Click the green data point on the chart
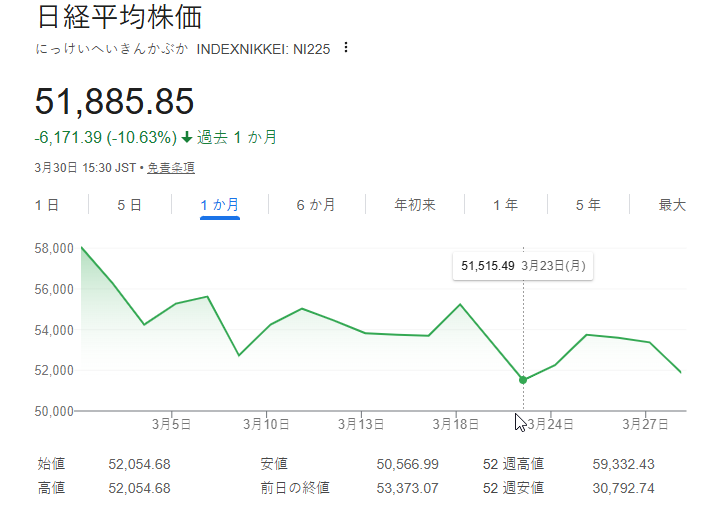Image resolution: width=701 pixels, height=532 pixels. pyautogui.click(x=523, y=380)
